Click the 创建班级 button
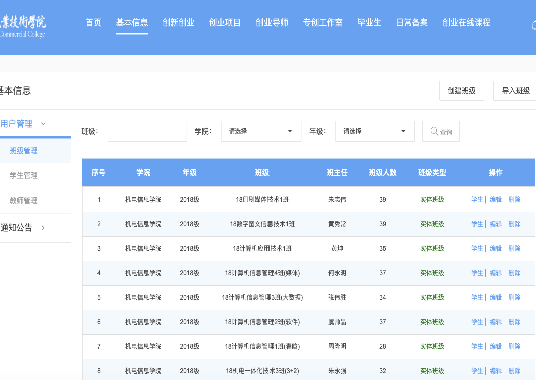This screenshot has height=382, width=536. click(x=461, y=91)
